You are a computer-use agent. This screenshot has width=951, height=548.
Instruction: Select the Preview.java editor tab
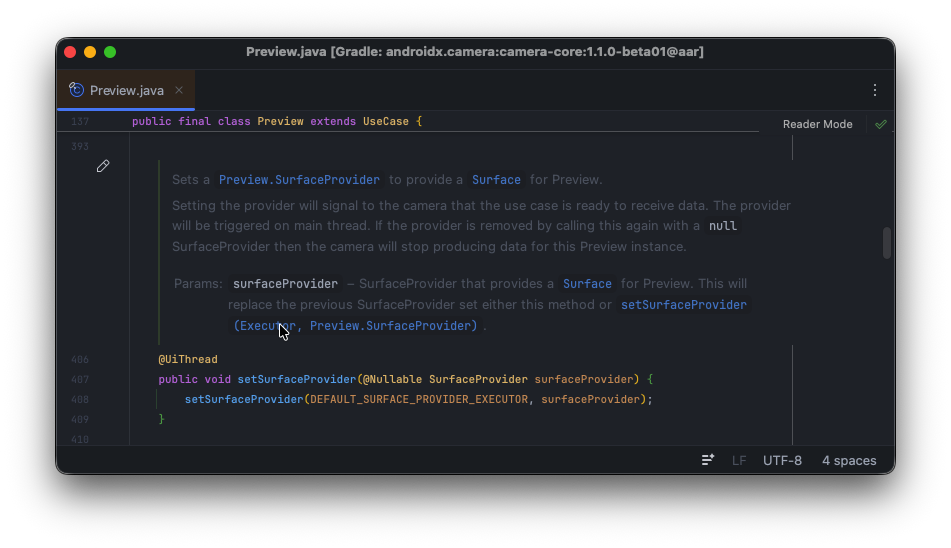click(126, 90)
